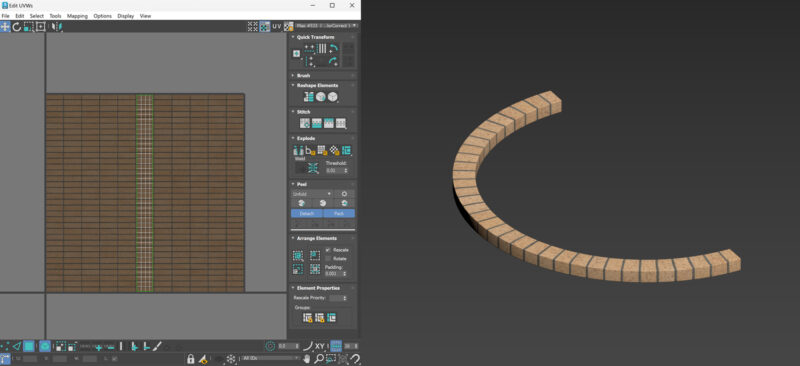Screen dimensions: 800x366
Task: Toggle the Rescale checkbox
Action: (x=328, y=250)
